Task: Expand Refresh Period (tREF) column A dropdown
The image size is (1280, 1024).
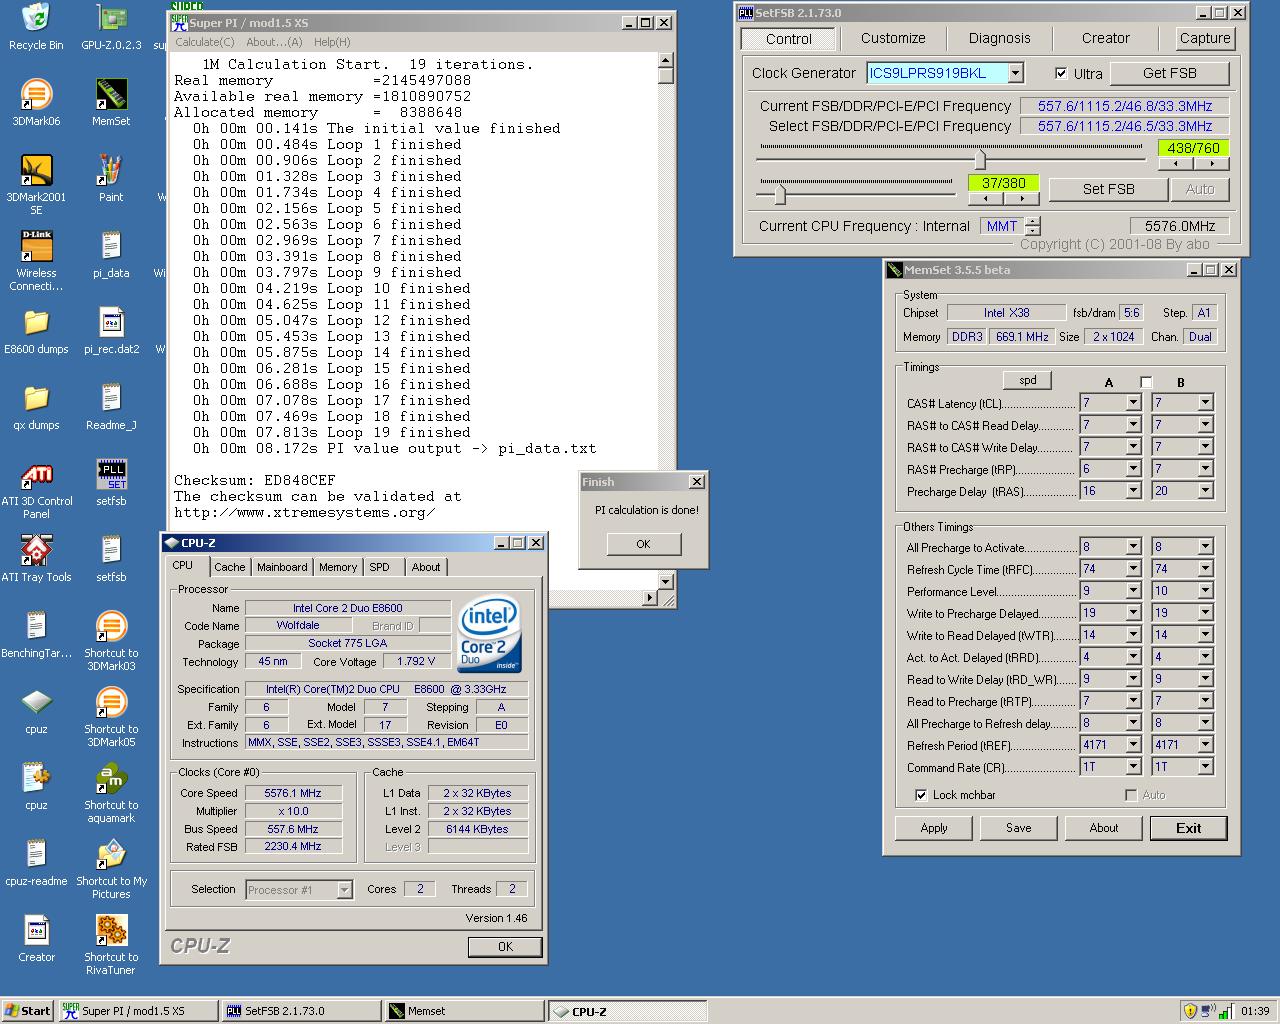Action: tap(1133, 745)
